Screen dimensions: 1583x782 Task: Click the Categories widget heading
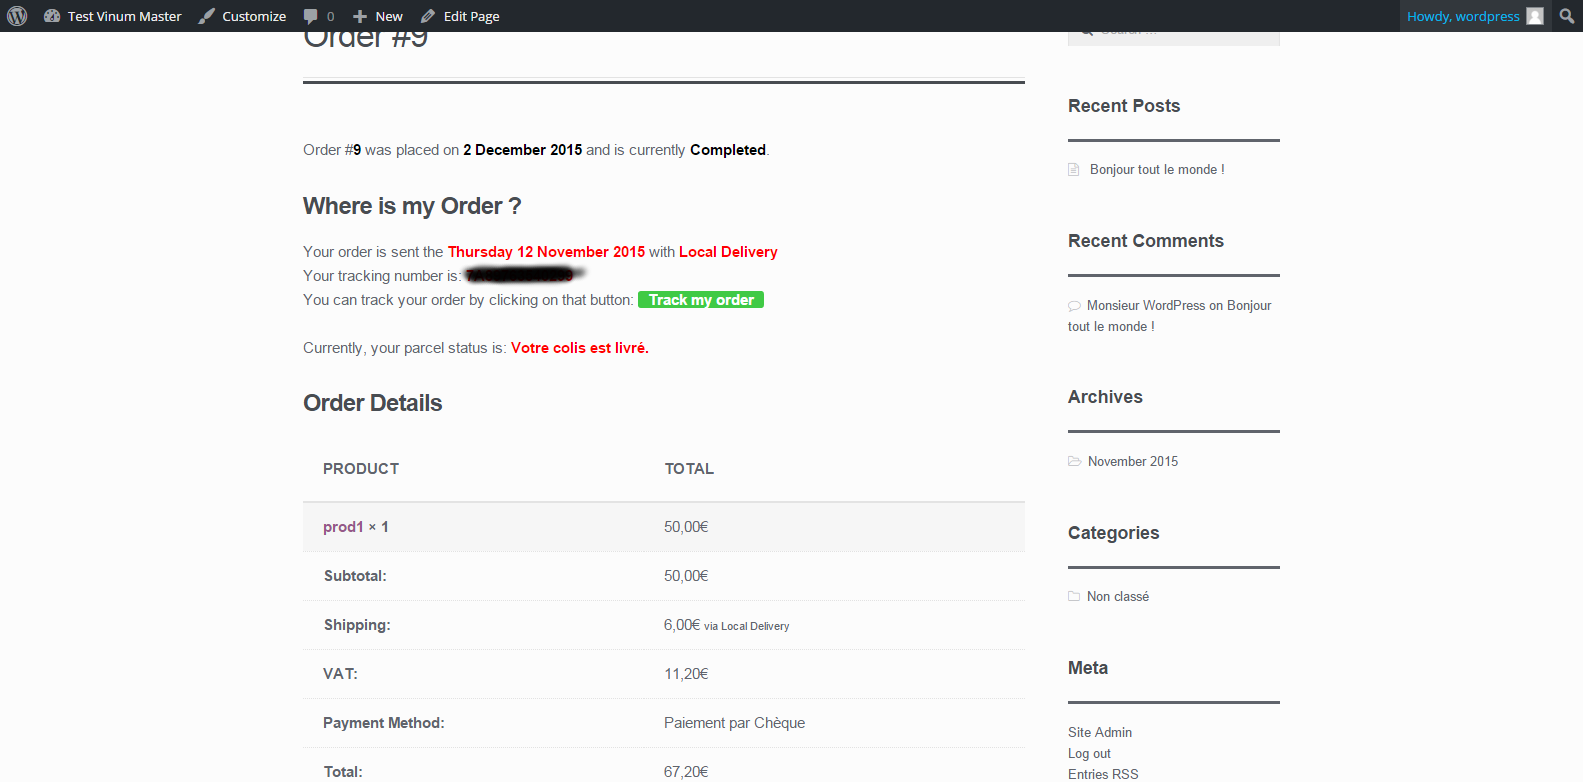pos(1113,533)
